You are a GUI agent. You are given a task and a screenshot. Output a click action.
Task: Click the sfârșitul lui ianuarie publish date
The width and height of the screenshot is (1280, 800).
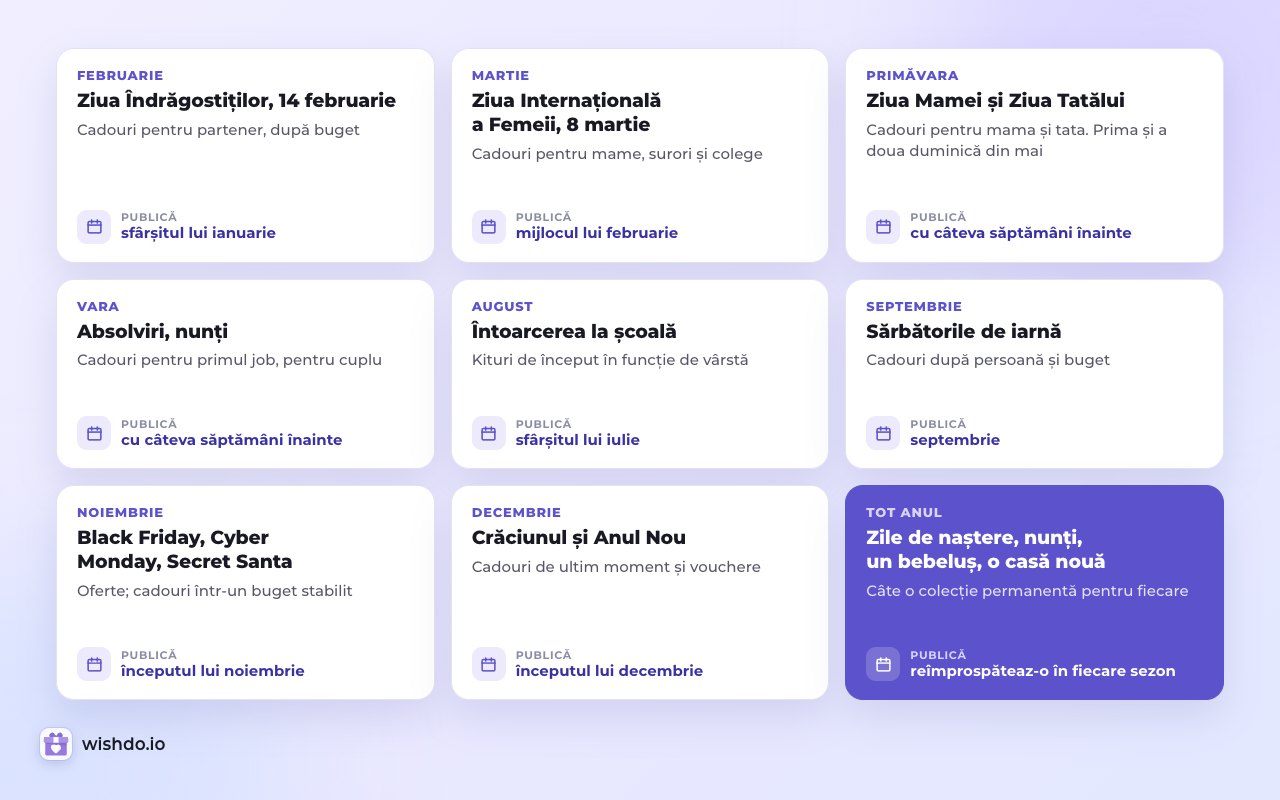click(x=198, y=233)
